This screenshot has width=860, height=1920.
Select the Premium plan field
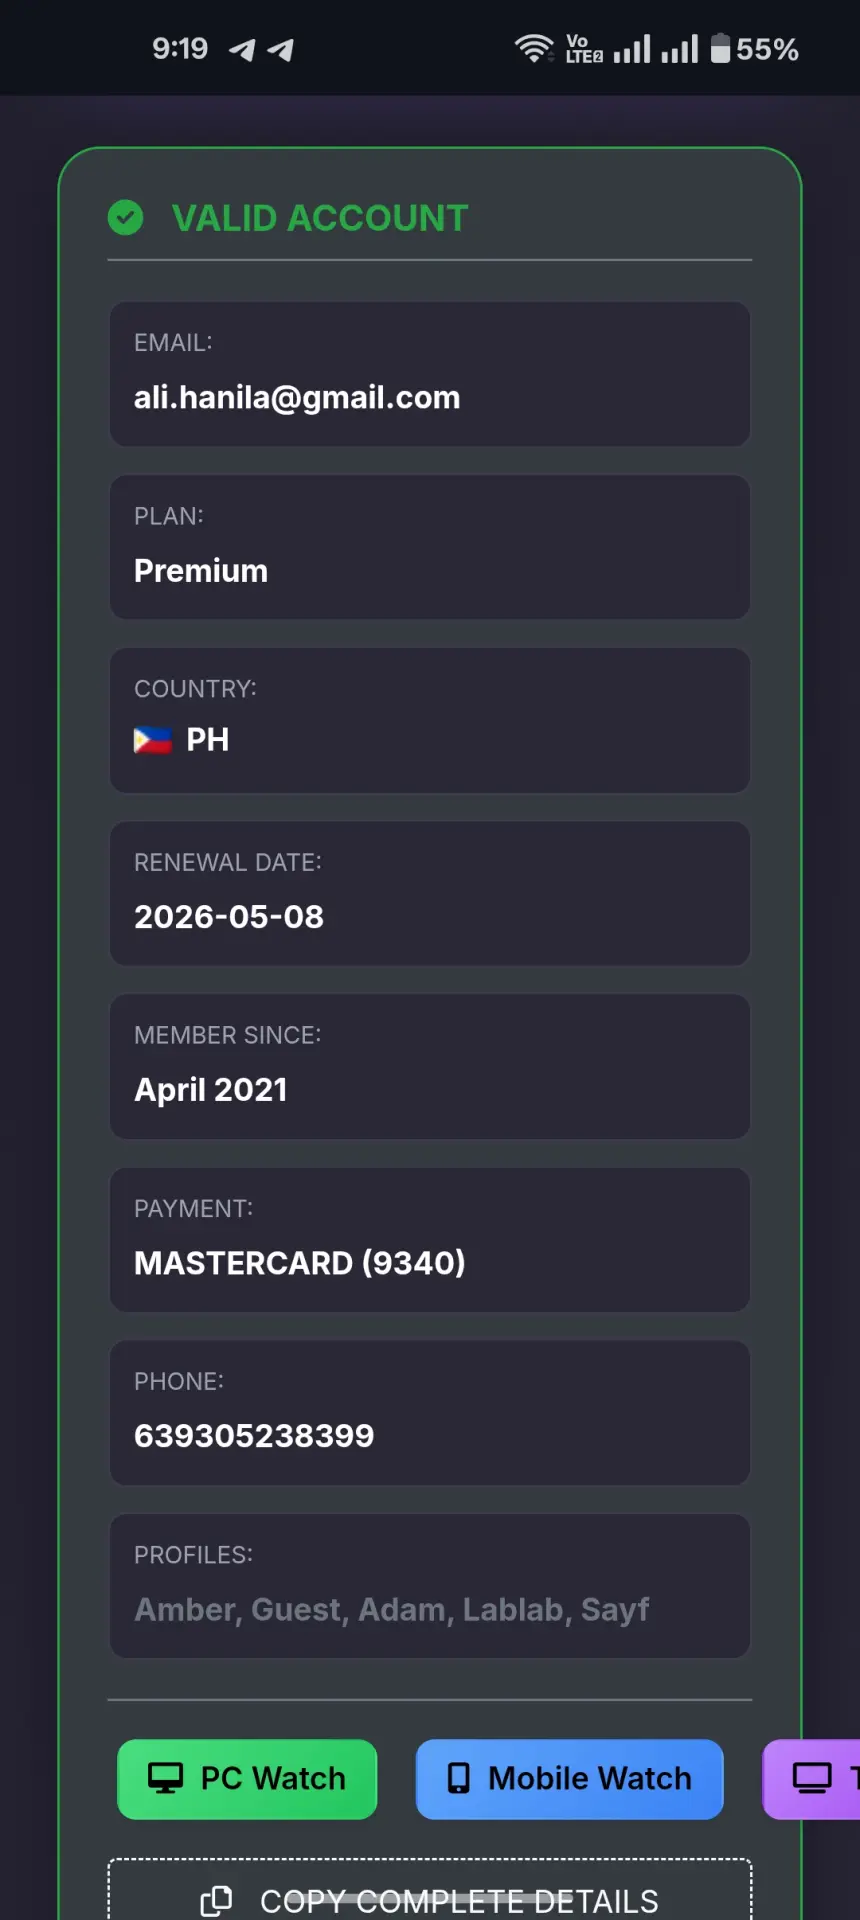click(430, 547)
